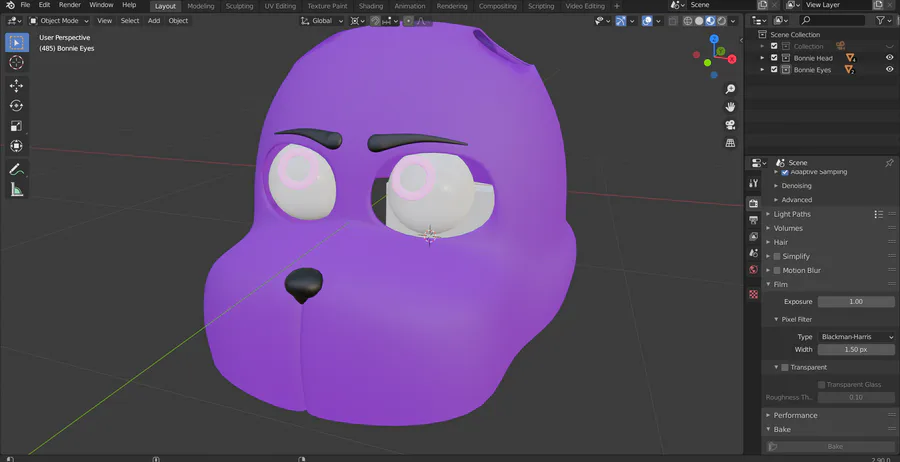900x462 pixels.
Task: Select the Cursor tool
Action: (x=17, y=63)
